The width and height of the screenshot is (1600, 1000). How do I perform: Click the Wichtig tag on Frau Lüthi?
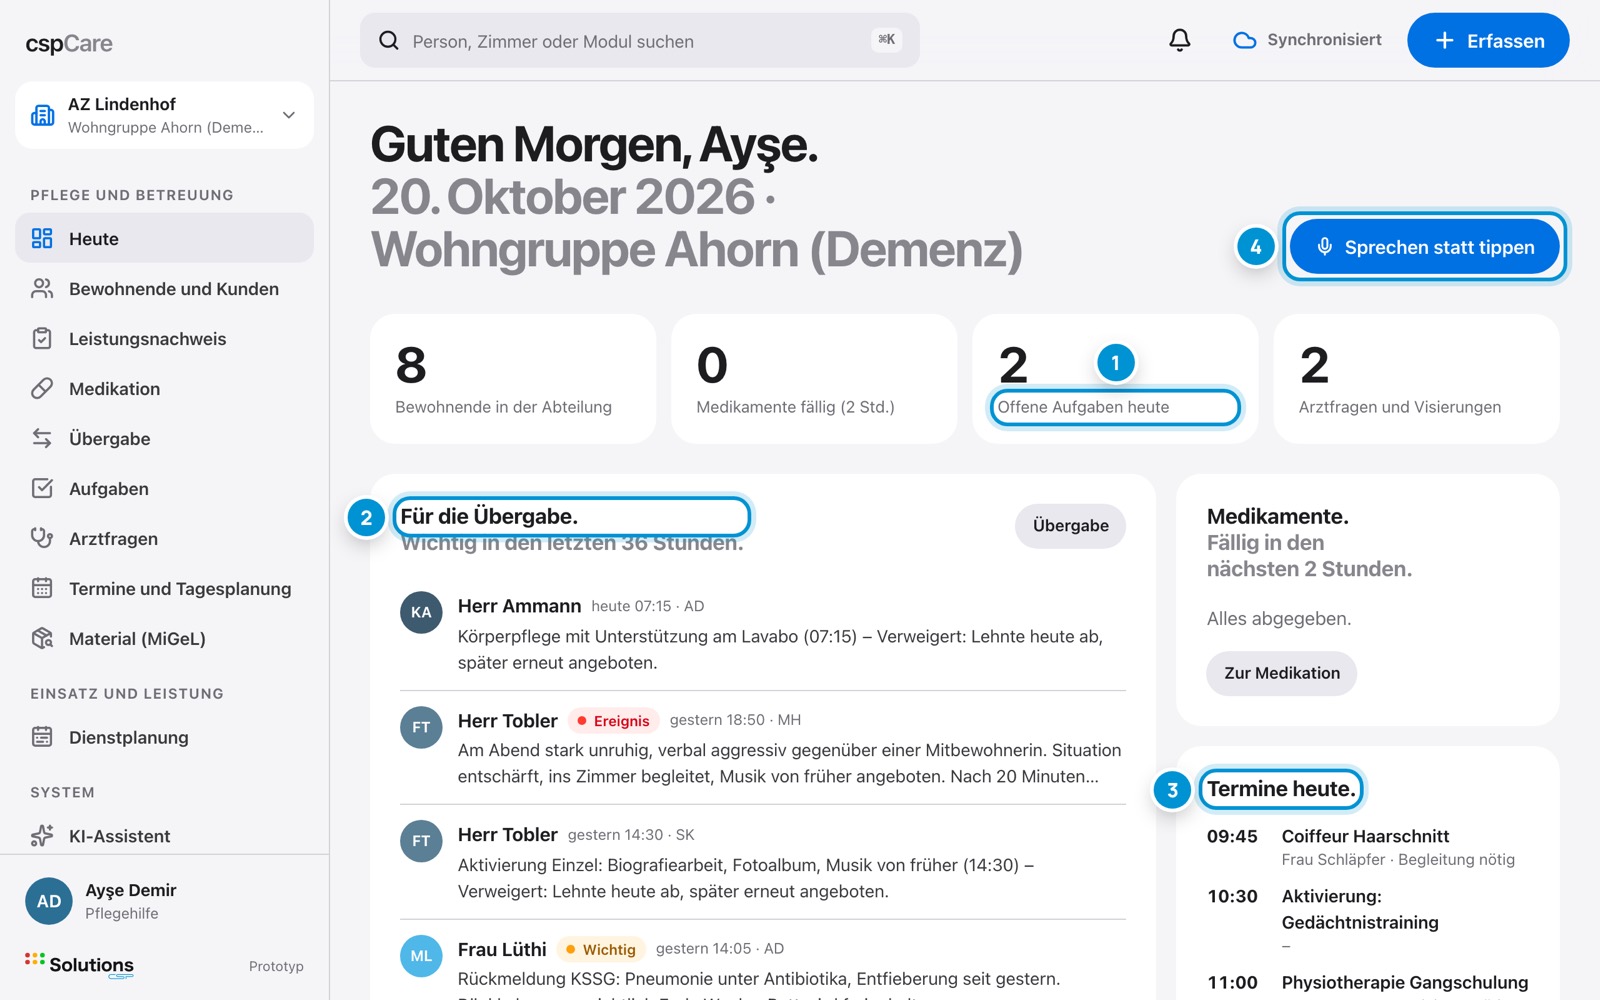point(601,949)
